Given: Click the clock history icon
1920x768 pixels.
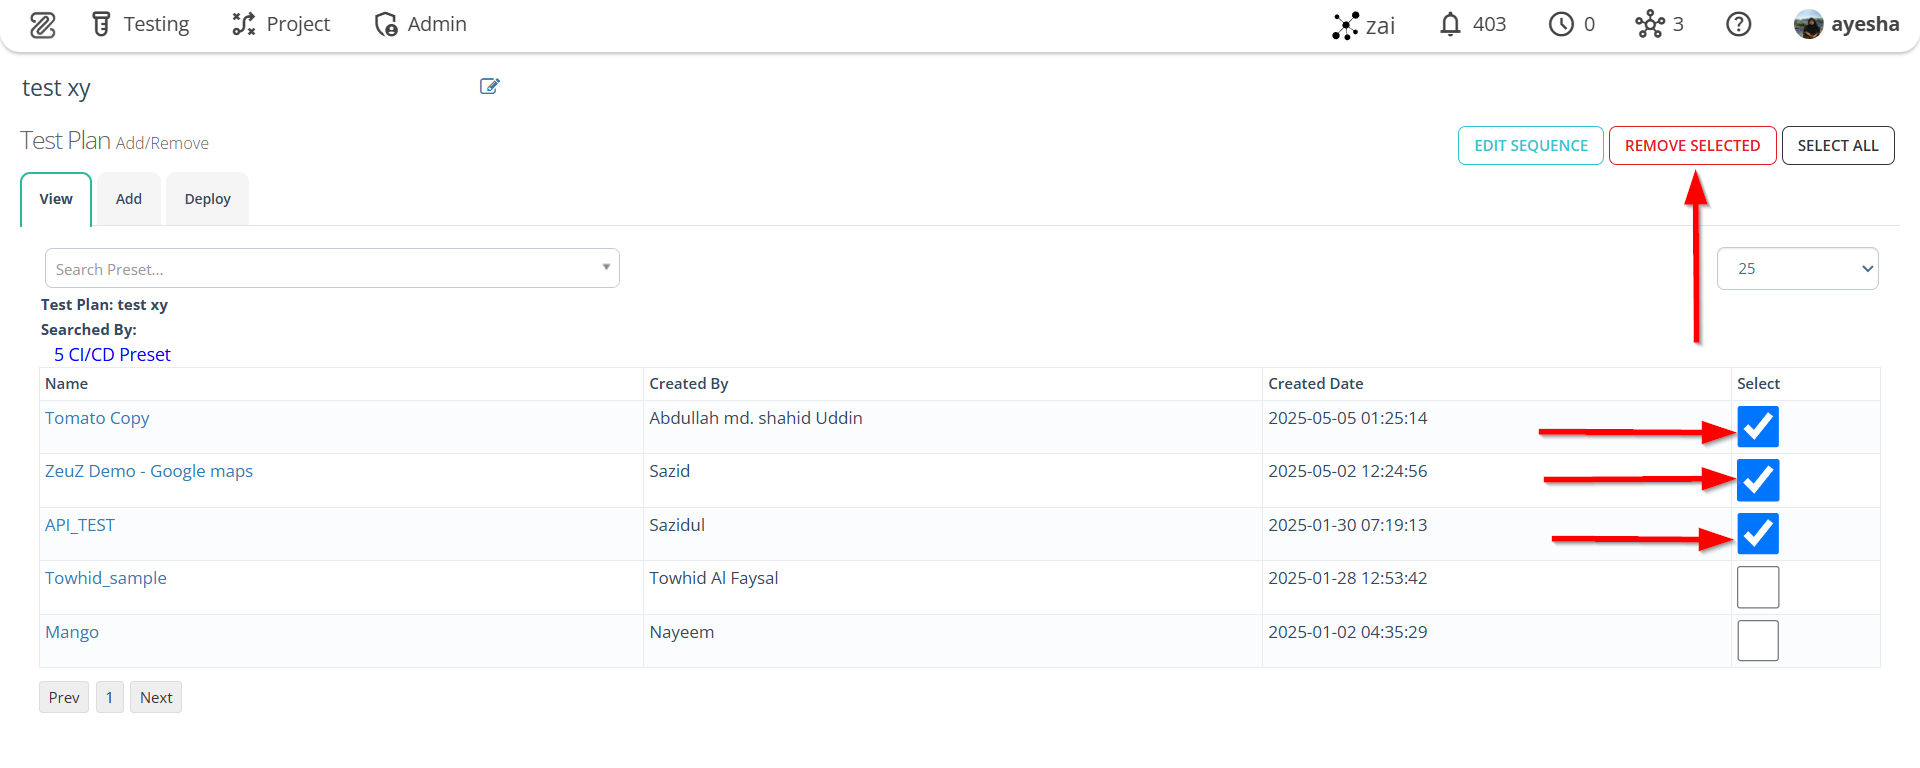Looking at the screenshot, I should [1561, 24].
